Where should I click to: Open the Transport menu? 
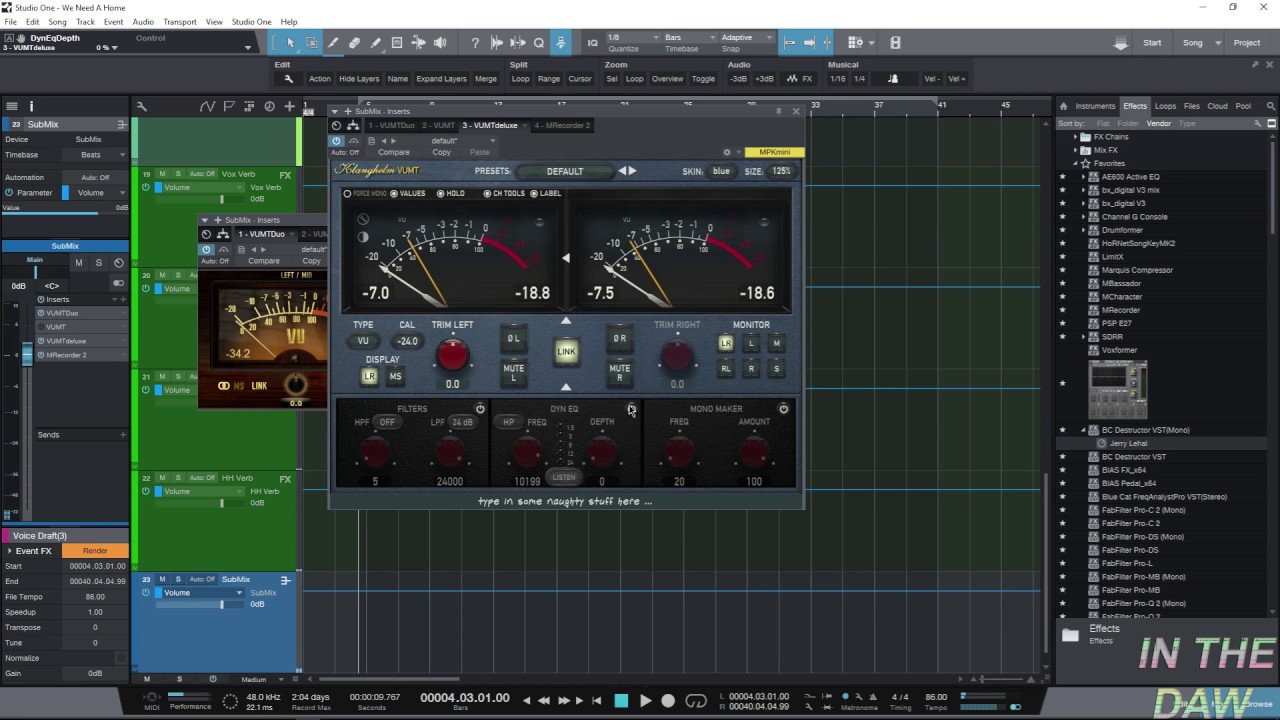pos(180,21)
